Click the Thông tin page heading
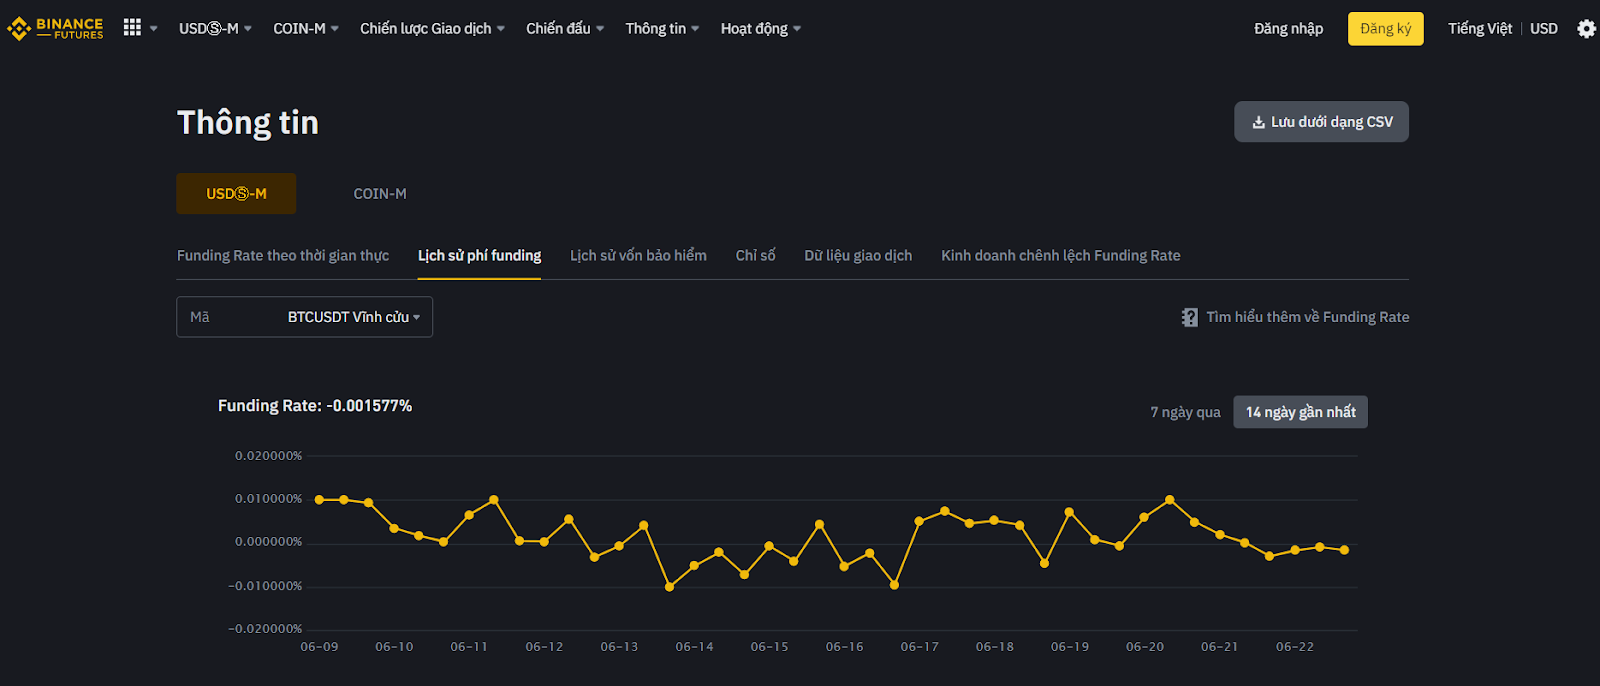The width and height of the screenshot is (1600, 686). coord(248,122)
